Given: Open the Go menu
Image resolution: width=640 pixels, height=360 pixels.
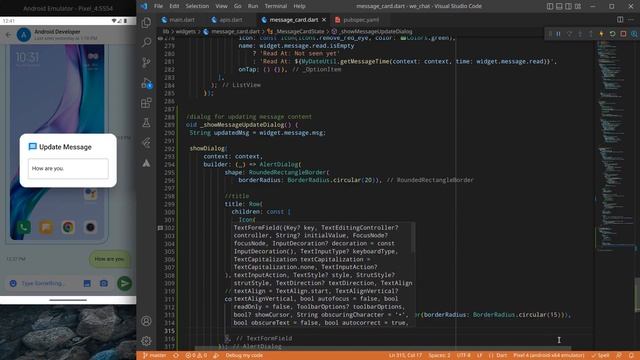Looking at the screenshot, I should pos(238,6).
